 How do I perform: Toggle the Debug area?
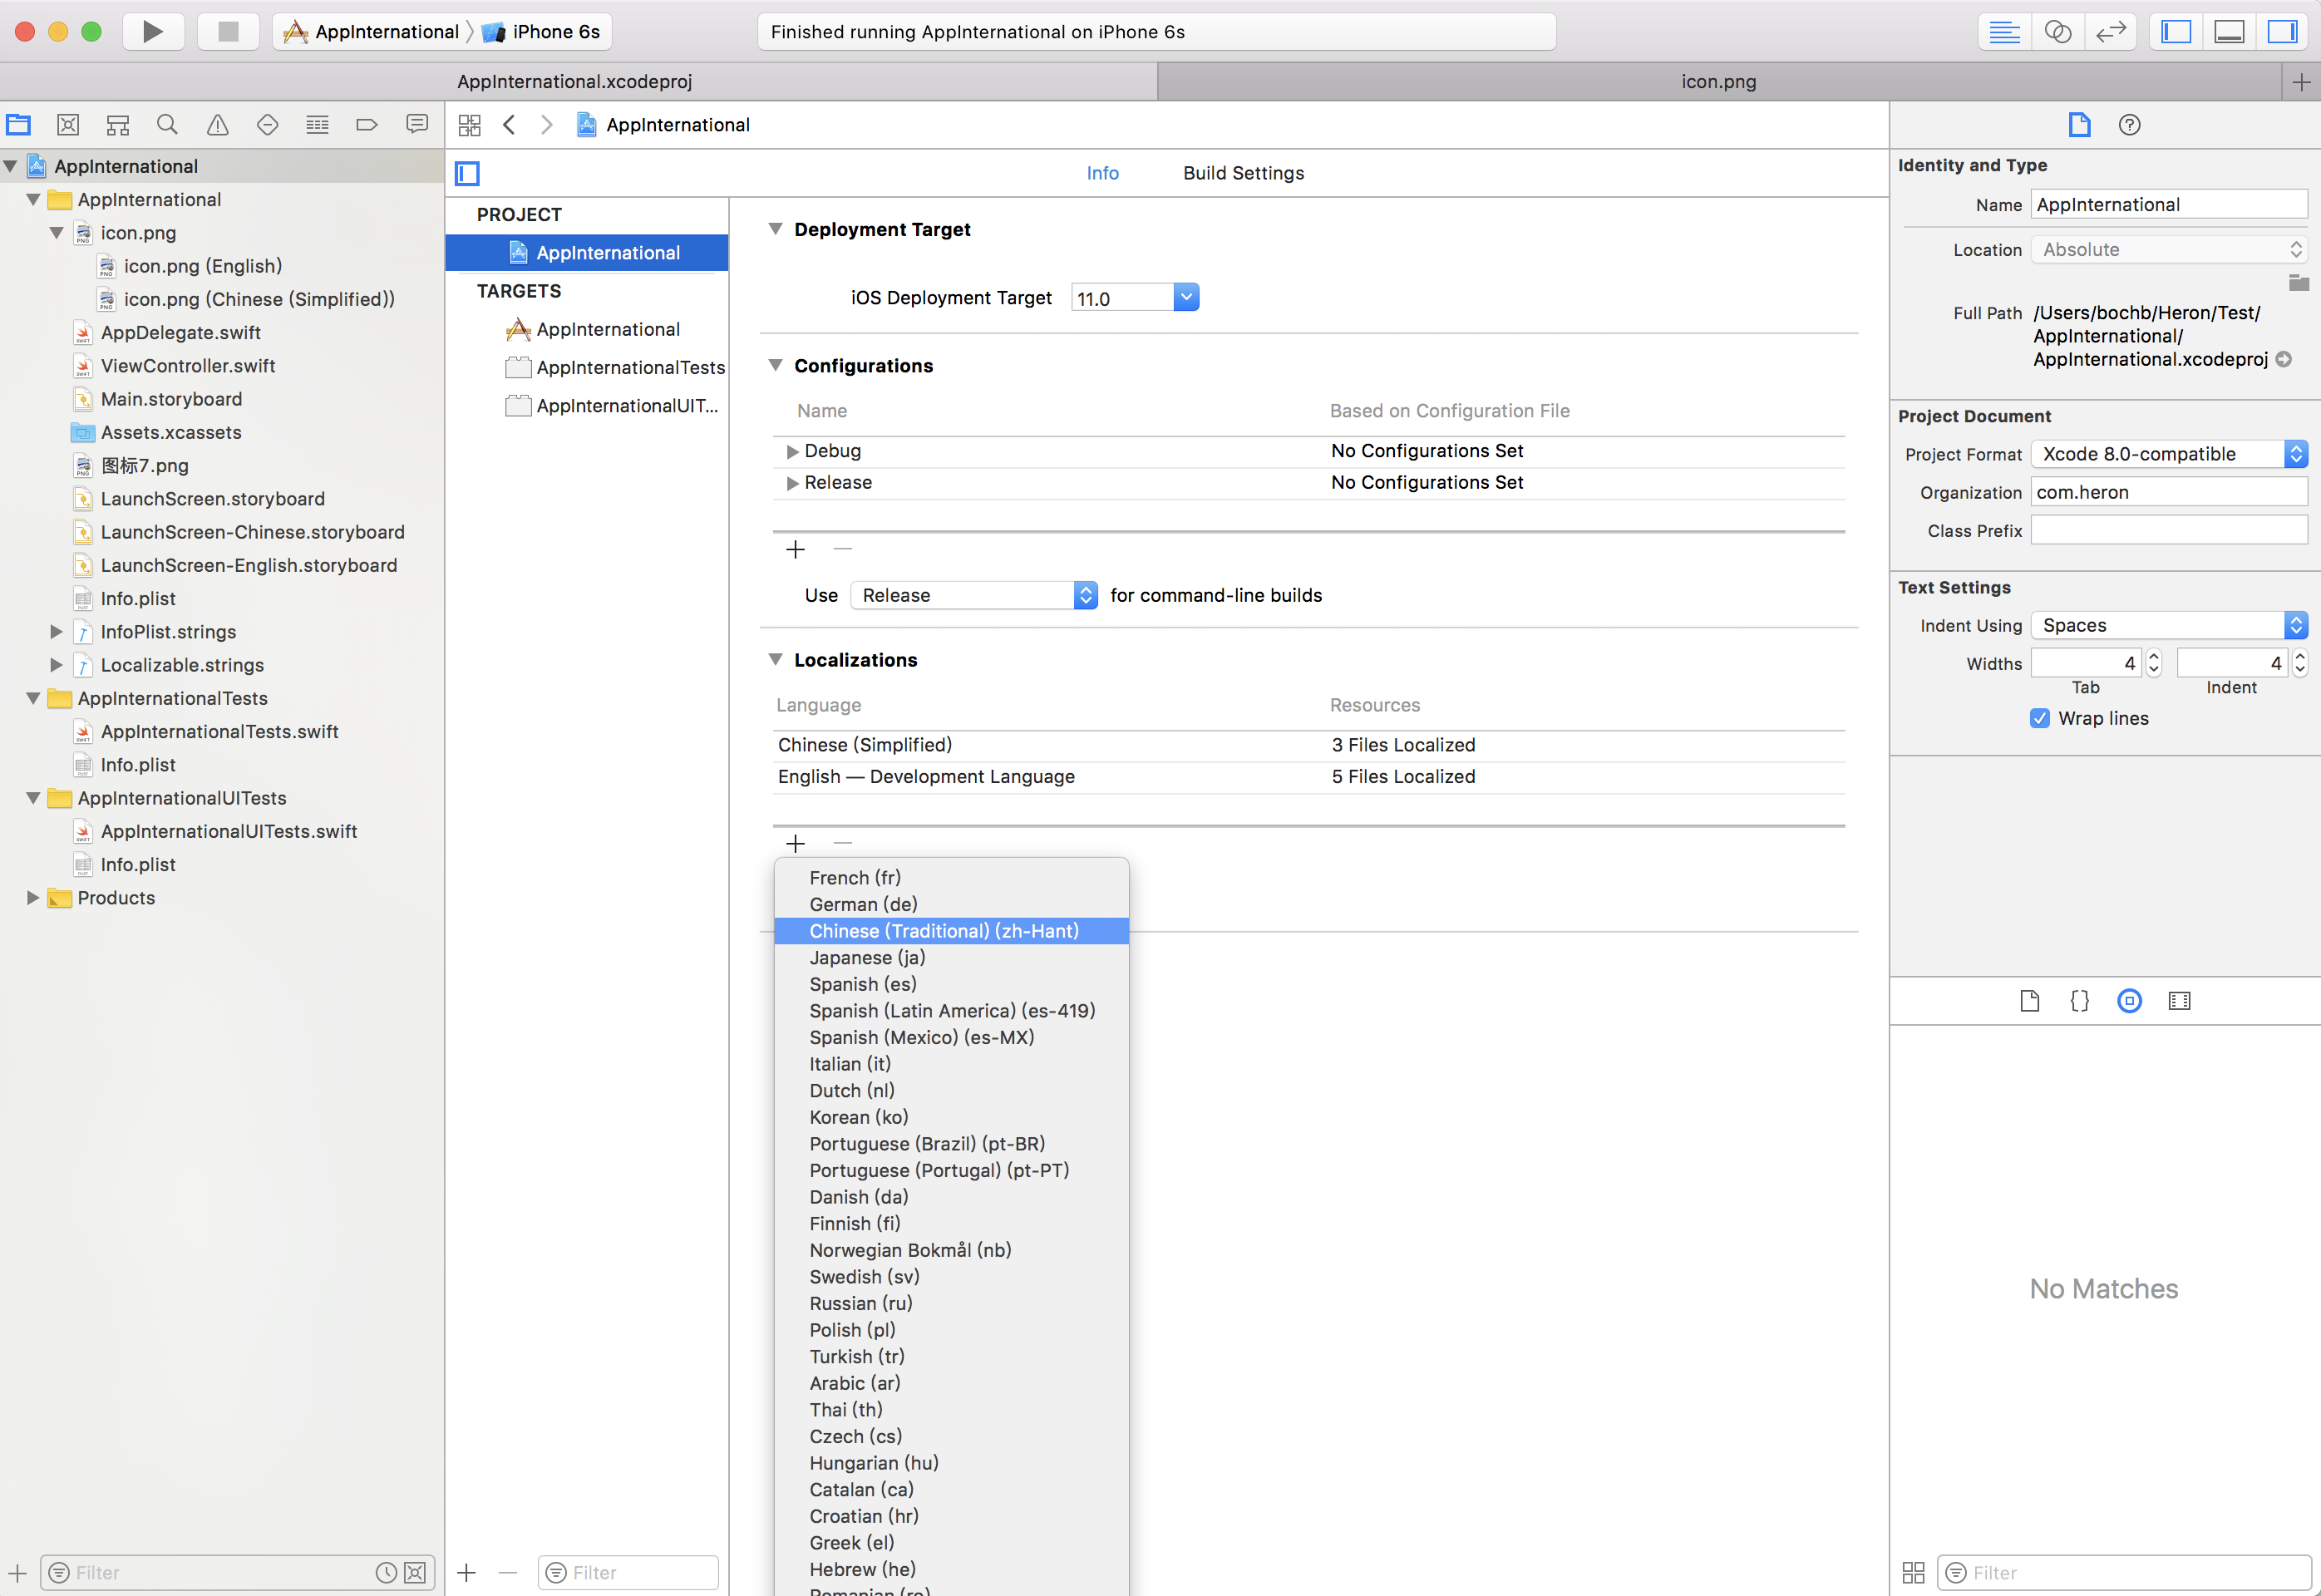click(x=2229, y=31)
